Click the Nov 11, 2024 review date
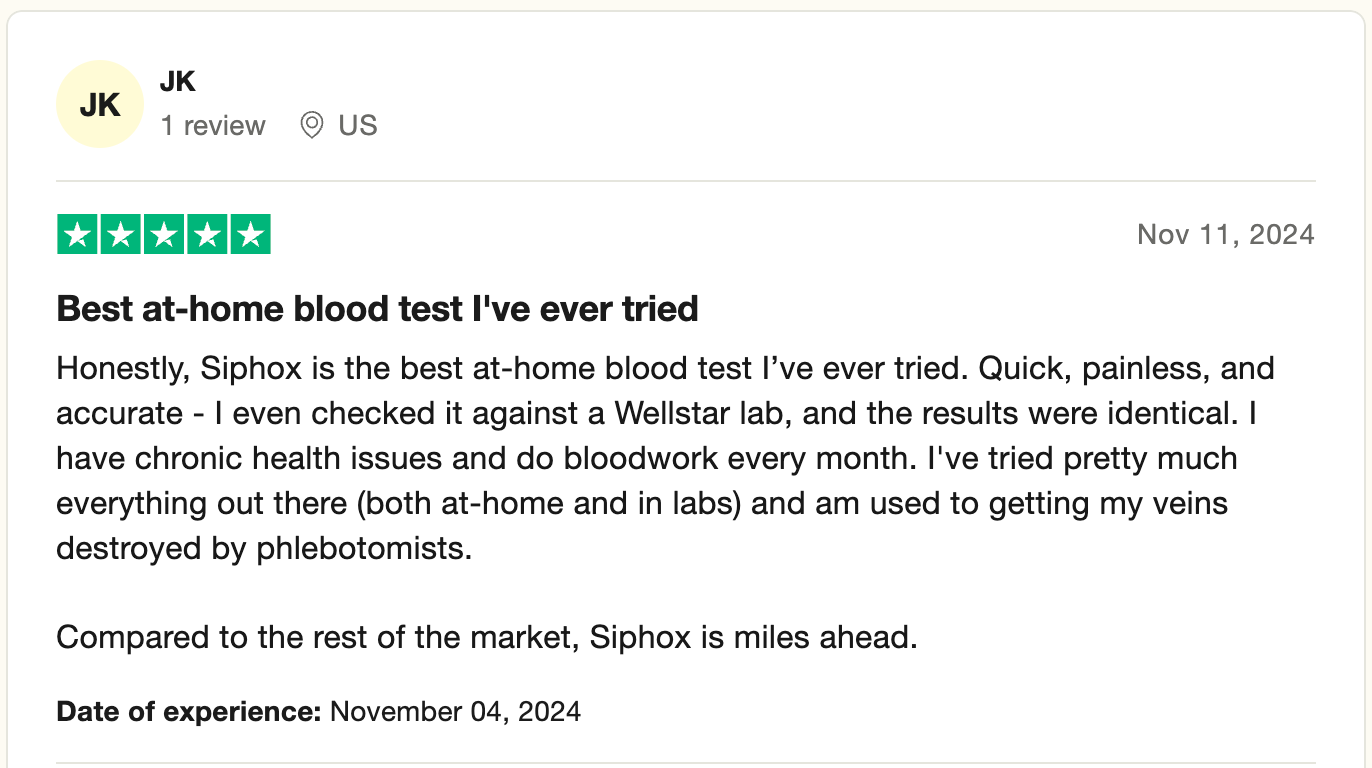 coord(1225,235)
